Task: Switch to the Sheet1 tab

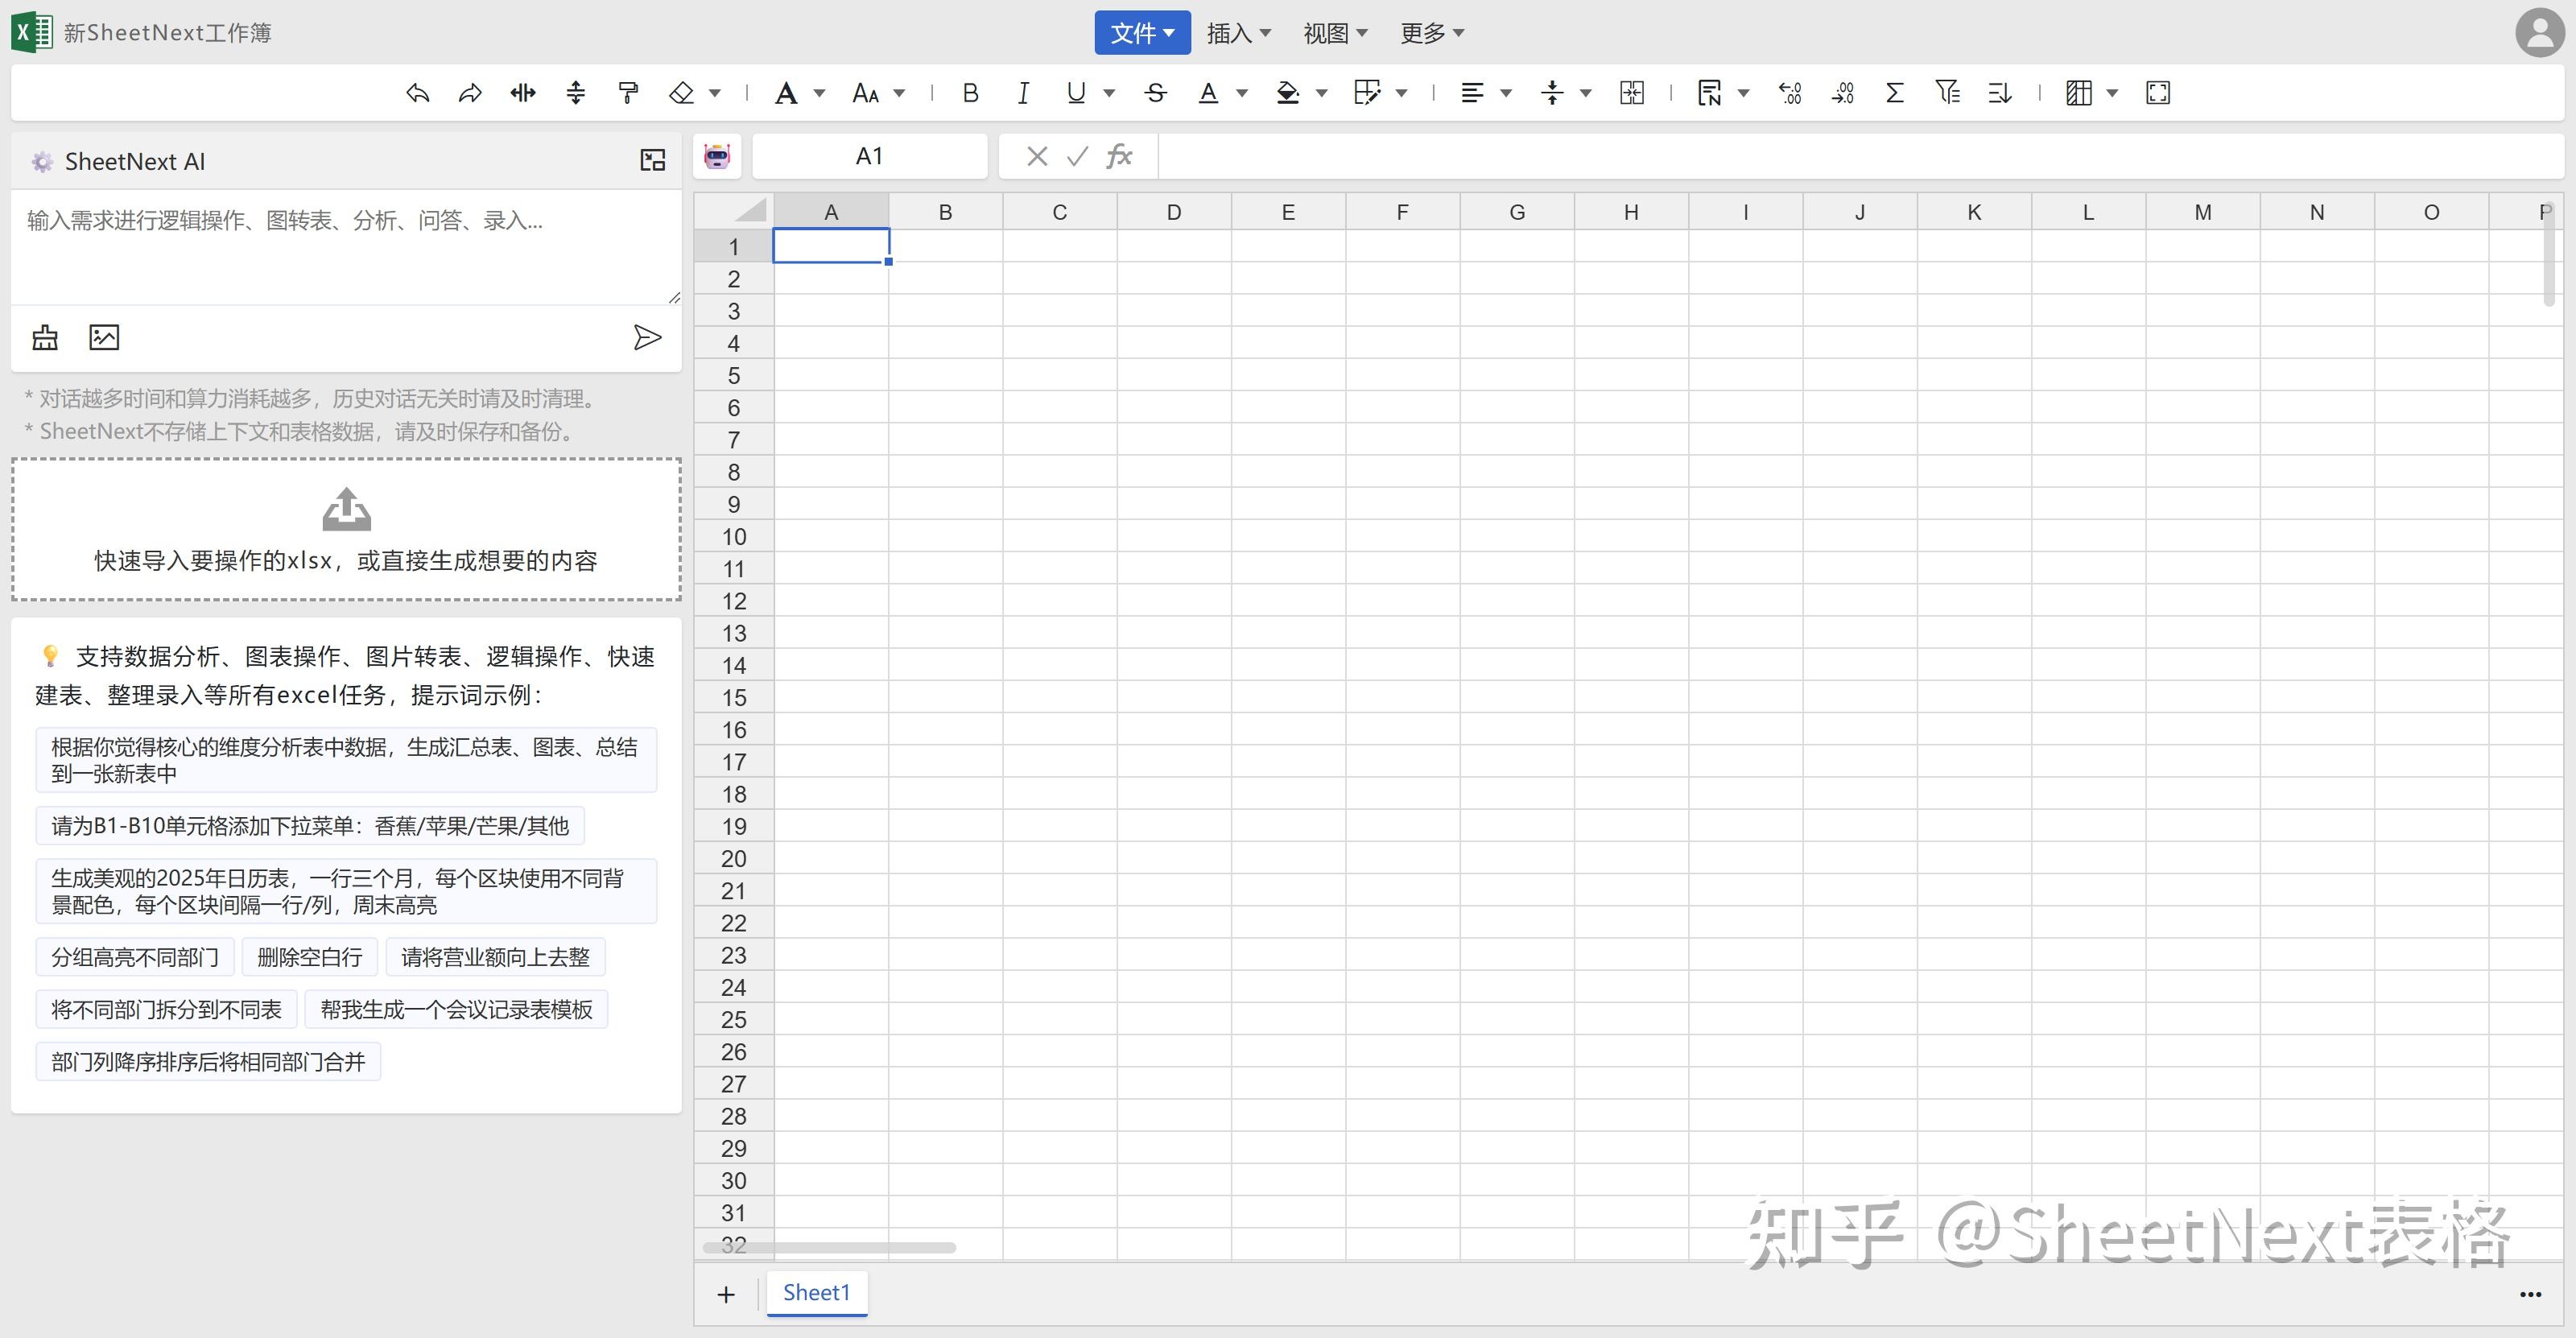Action: 816,1292
